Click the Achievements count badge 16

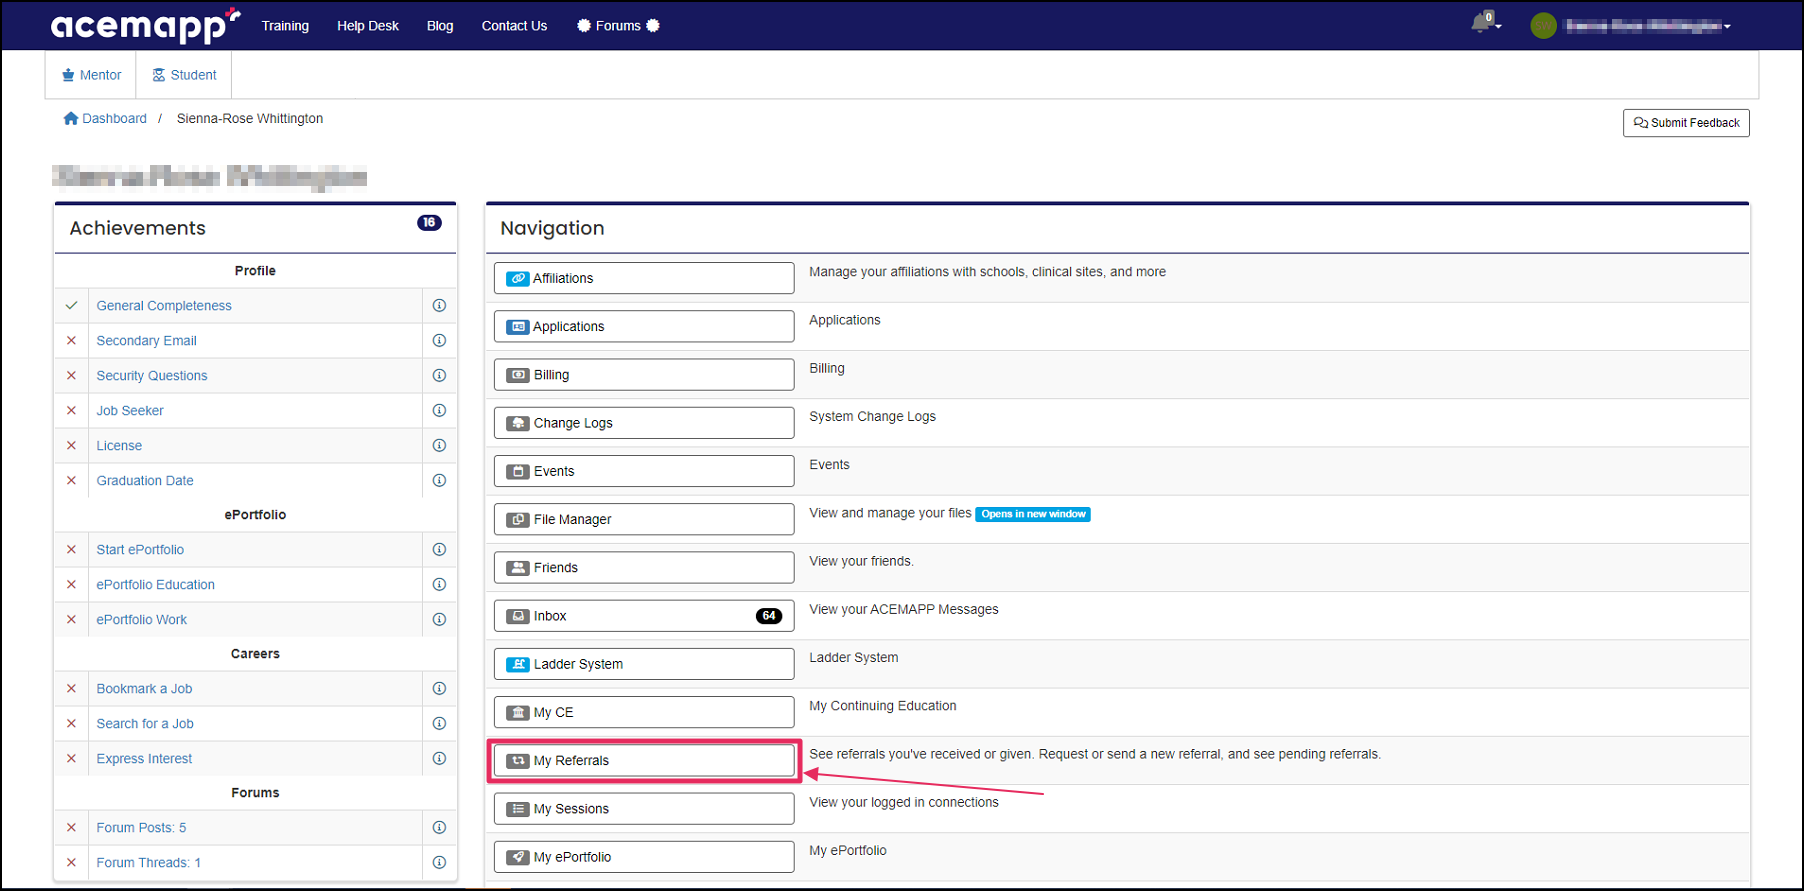[x=429, y=223]
